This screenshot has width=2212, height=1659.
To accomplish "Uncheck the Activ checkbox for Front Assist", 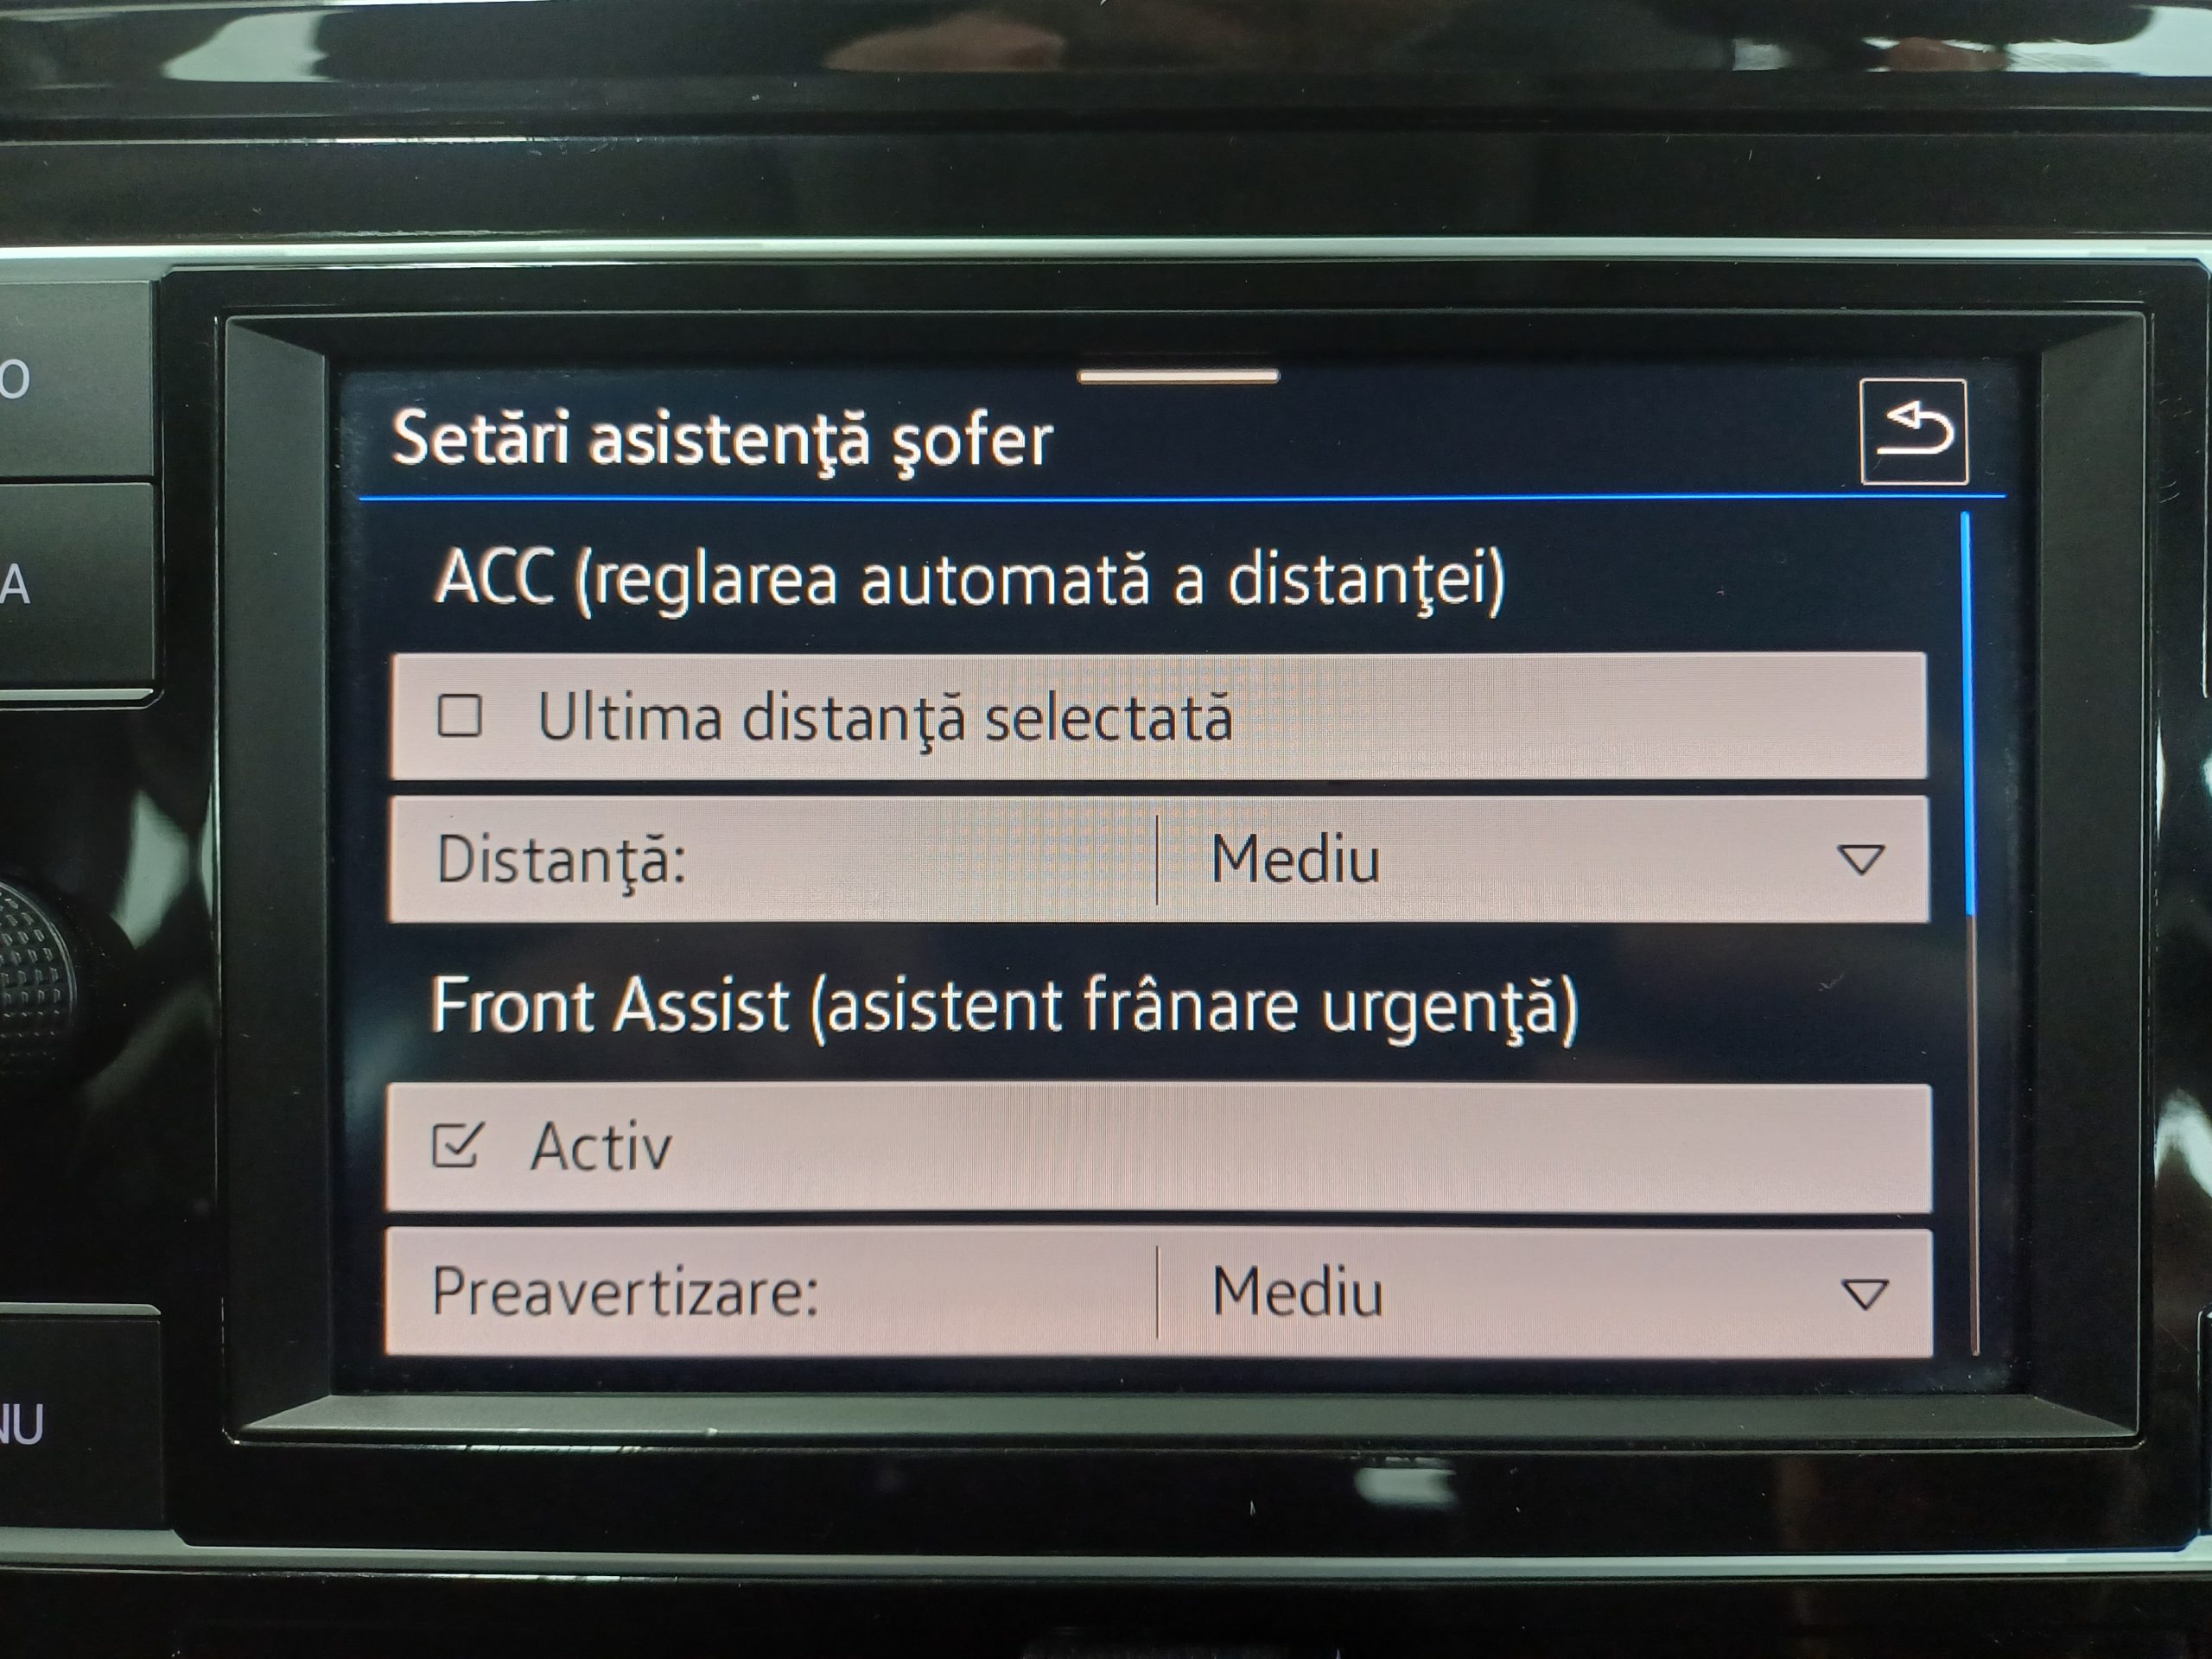I will click(457, 1145).
